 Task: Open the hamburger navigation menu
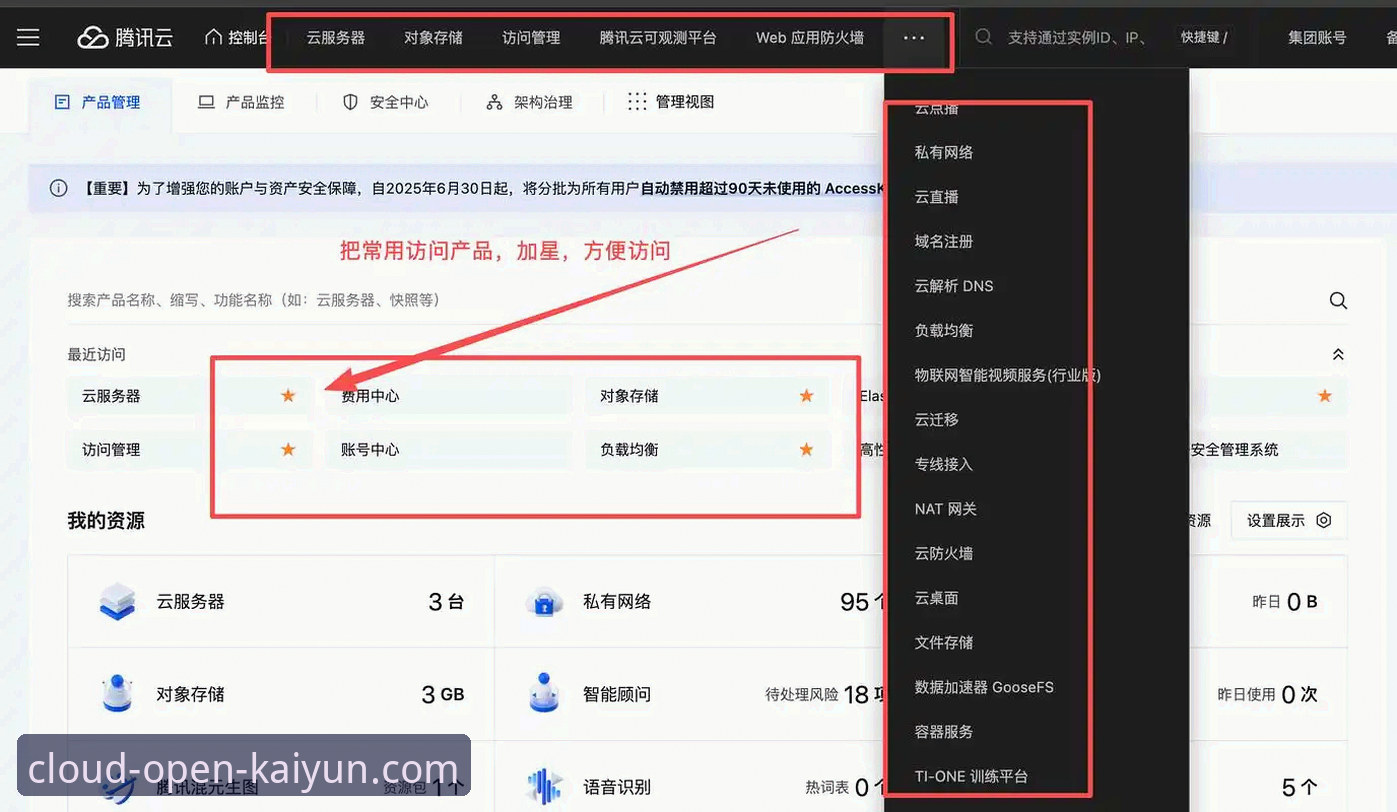(x=28, y=38)
